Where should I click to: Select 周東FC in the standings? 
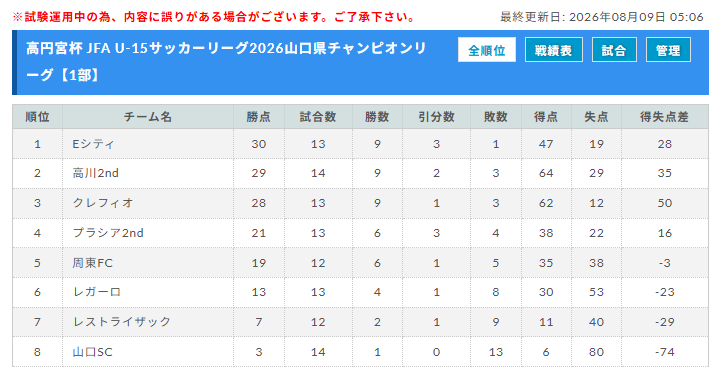point(93,263)
